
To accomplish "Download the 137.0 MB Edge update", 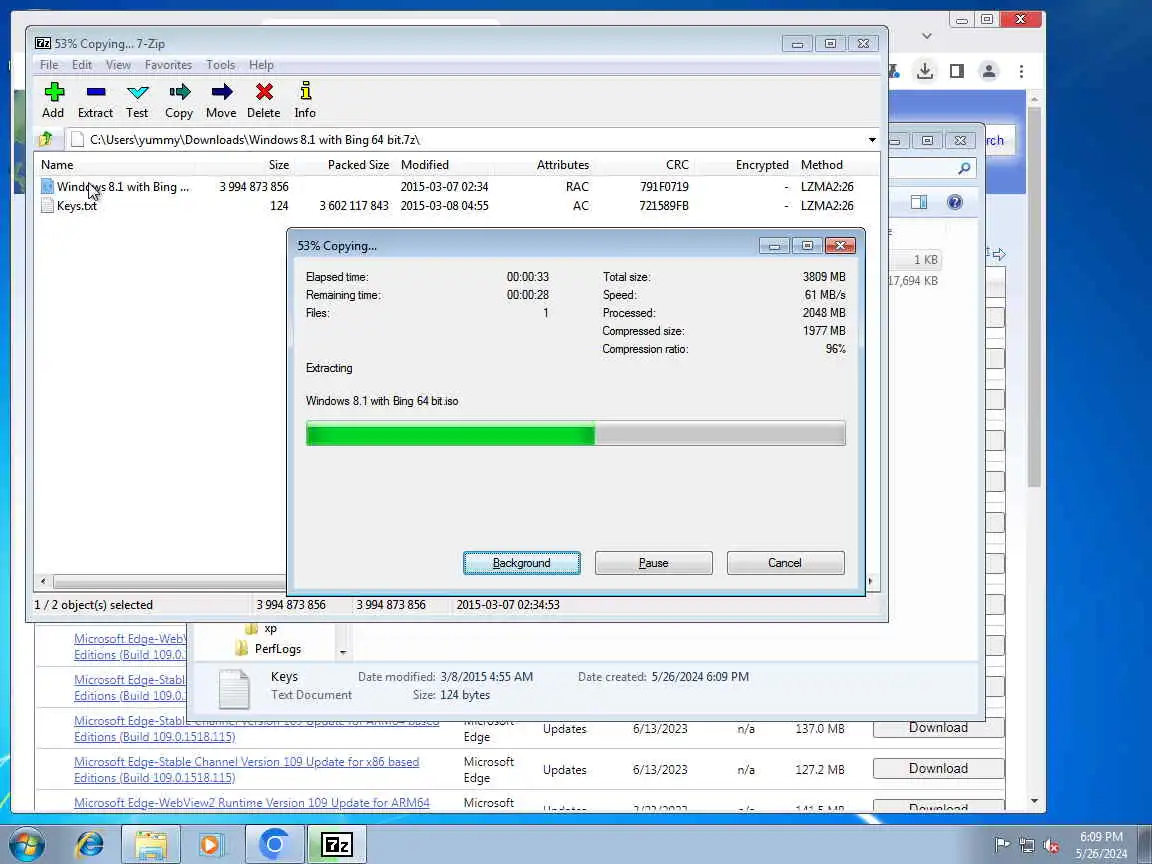I will tap(938, 728).
